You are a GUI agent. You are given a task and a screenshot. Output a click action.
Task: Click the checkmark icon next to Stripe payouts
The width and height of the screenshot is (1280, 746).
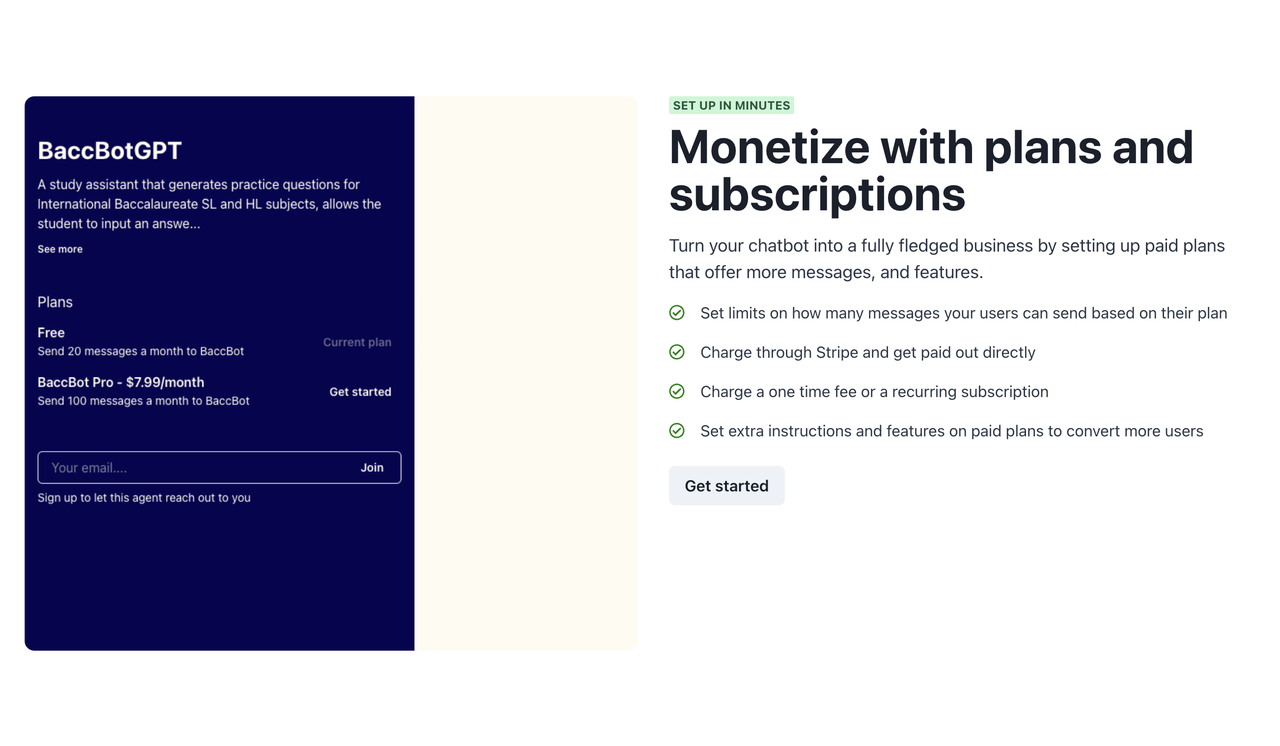pos(677,352)
